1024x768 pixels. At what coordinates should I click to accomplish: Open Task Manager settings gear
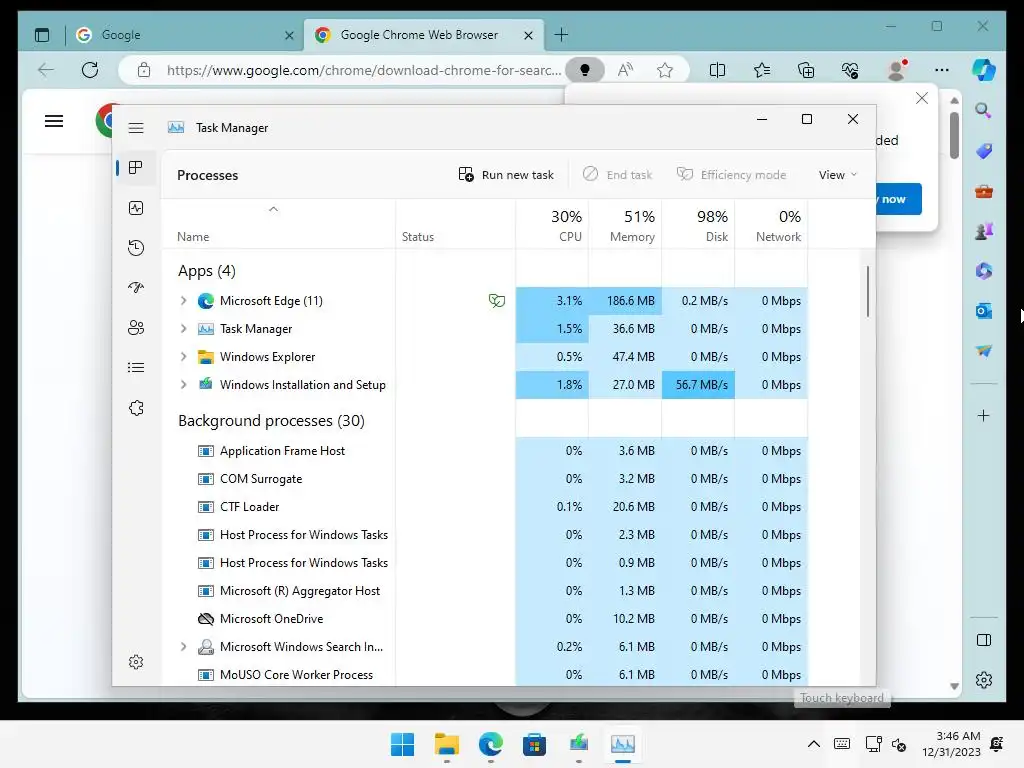coord(136,662)
